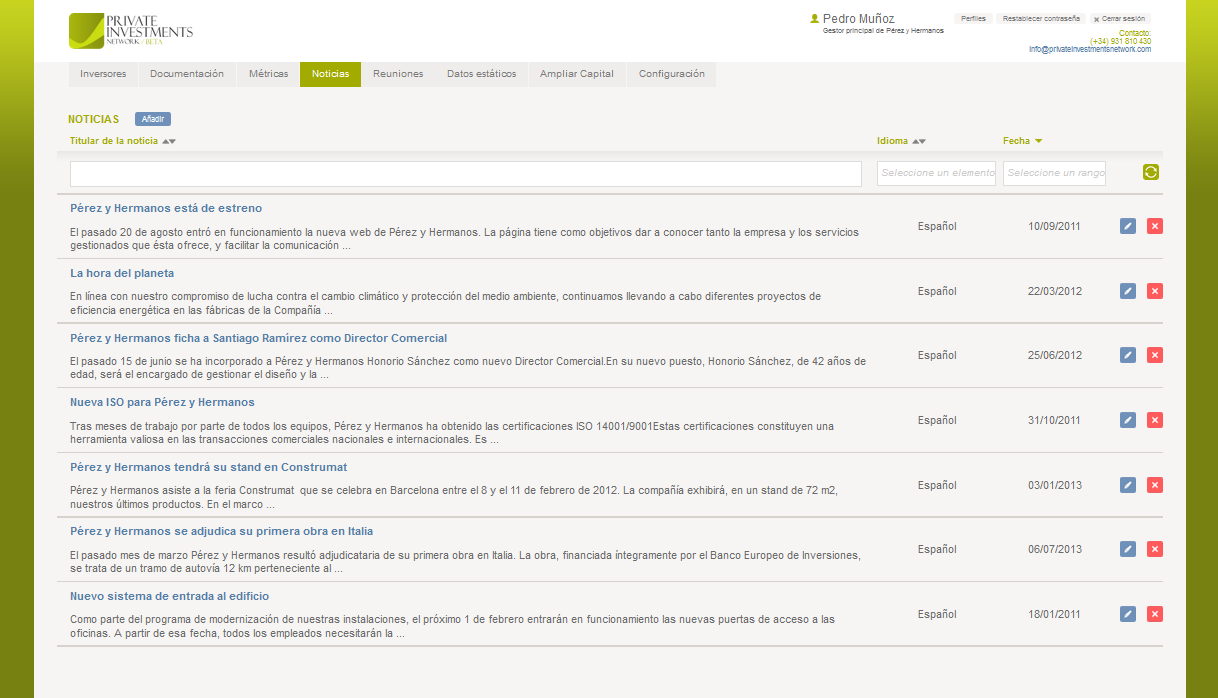Edit the news dated 10/09/2011
The width and height of the screenshot is (1218, 698).
pos(1128,226)
